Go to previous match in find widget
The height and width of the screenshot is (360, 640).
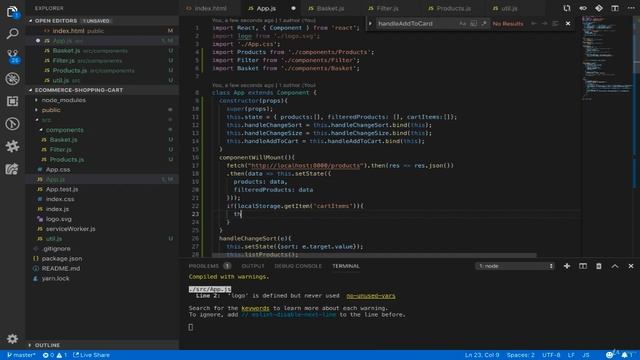[x=534, y=24]
